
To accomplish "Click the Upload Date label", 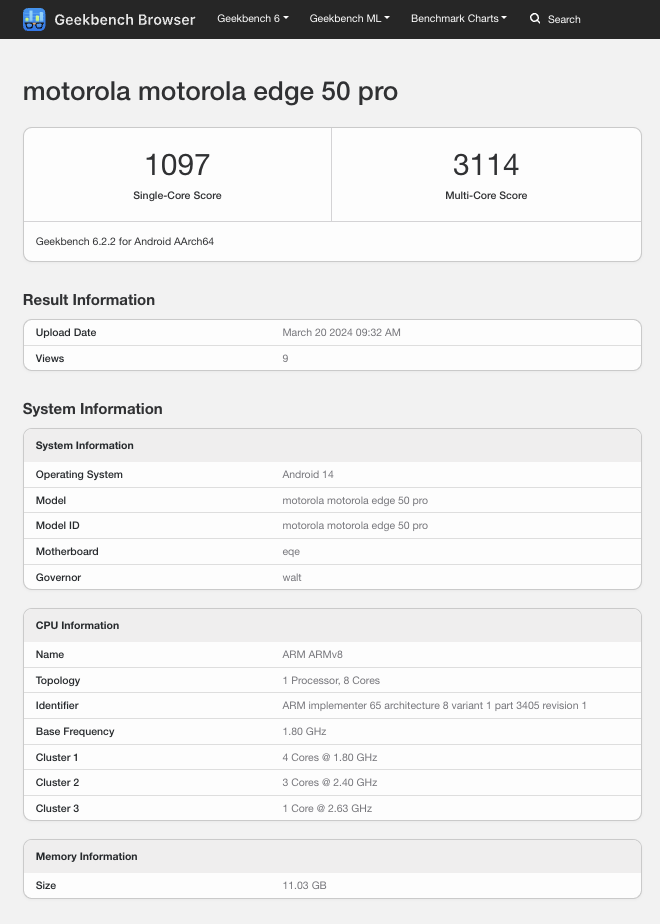I will (66, 332).
